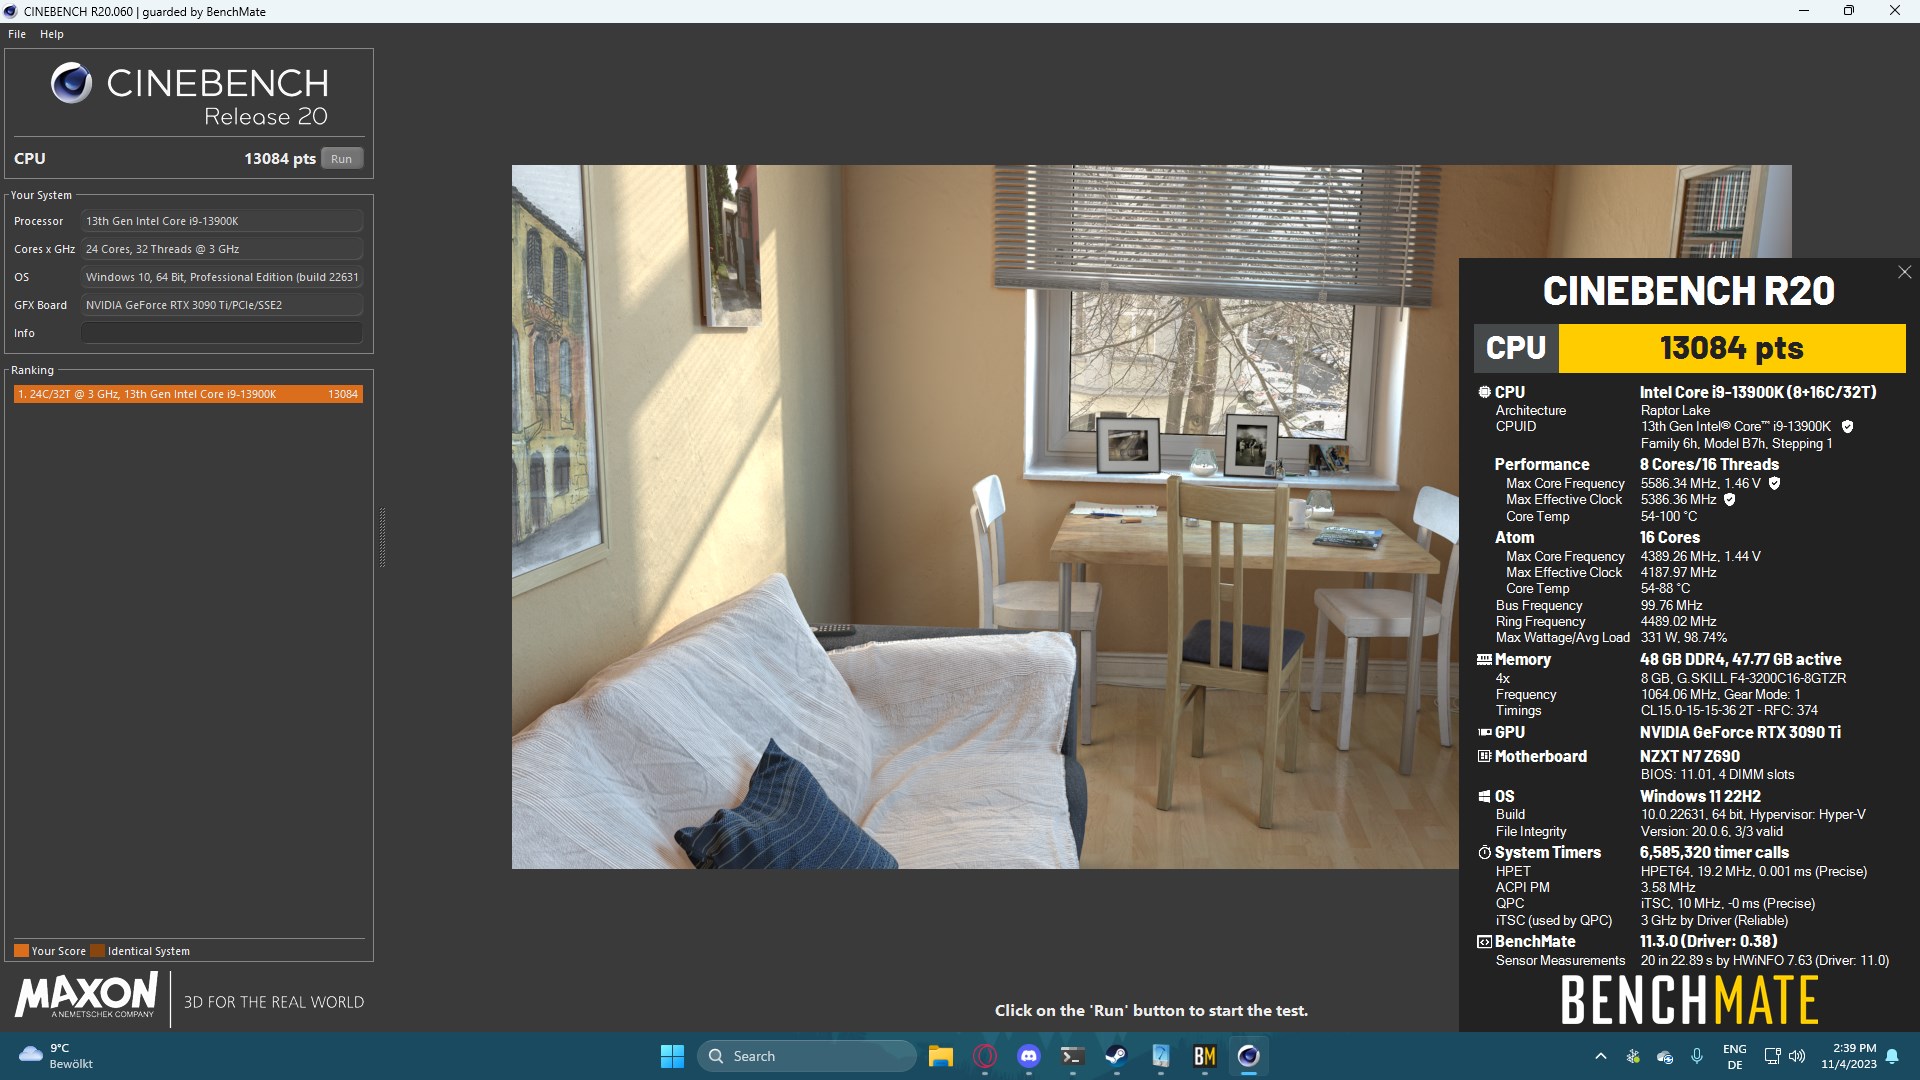
Task: Click the BenchMate section icon
Action: point(1484,941)
